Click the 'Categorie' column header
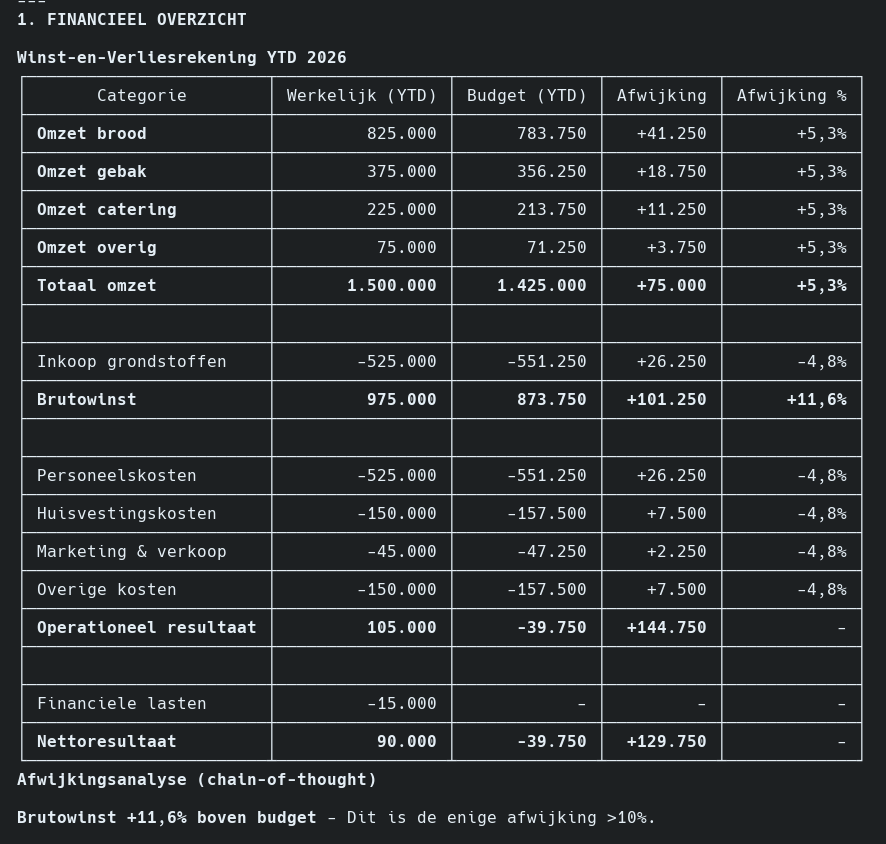 pyautogui.click(x=142, y=96)
